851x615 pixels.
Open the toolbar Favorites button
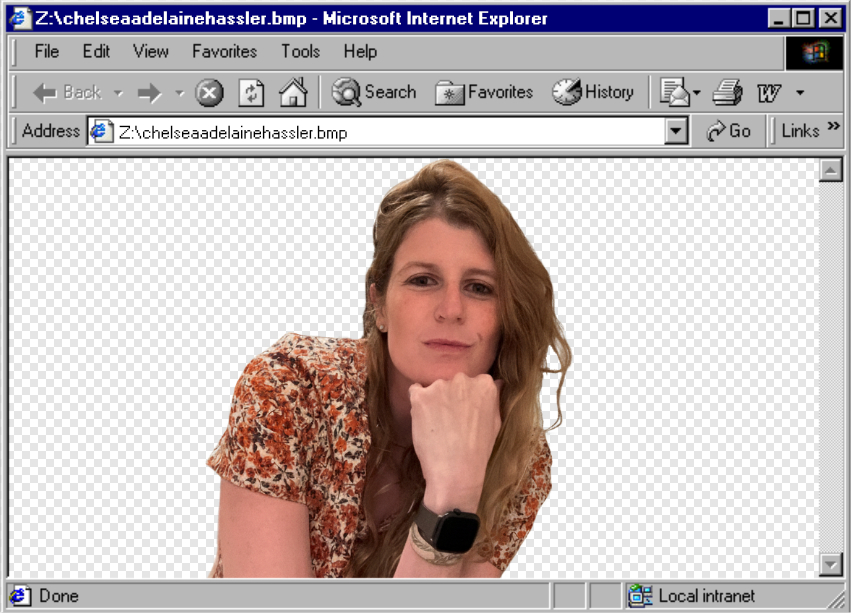tap(484, 93)
